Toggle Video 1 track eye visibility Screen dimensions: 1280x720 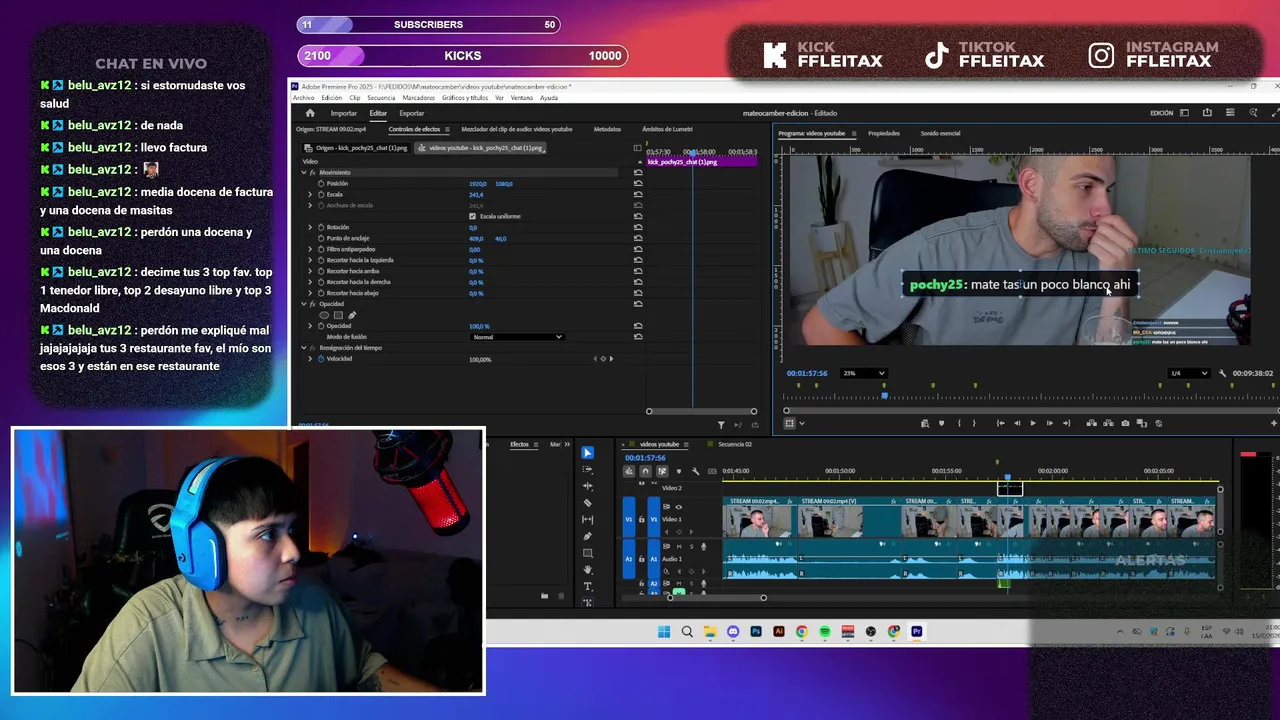pos(679,507)
